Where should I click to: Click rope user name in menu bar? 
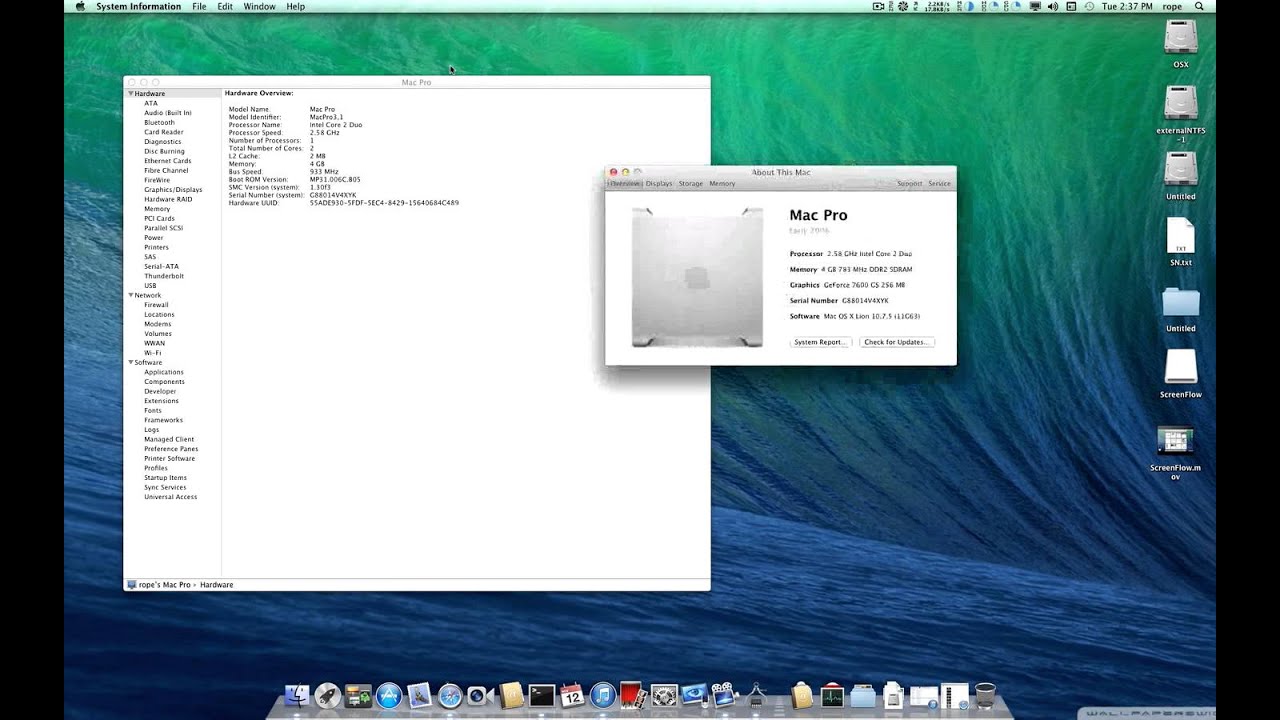pos(1172,6)
